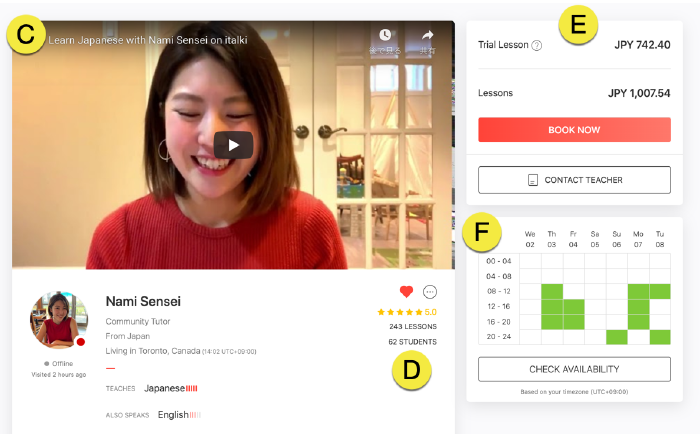700x434 pixels.
Task: Click the CONTACT TEACHER button
Action: [574, 180]
